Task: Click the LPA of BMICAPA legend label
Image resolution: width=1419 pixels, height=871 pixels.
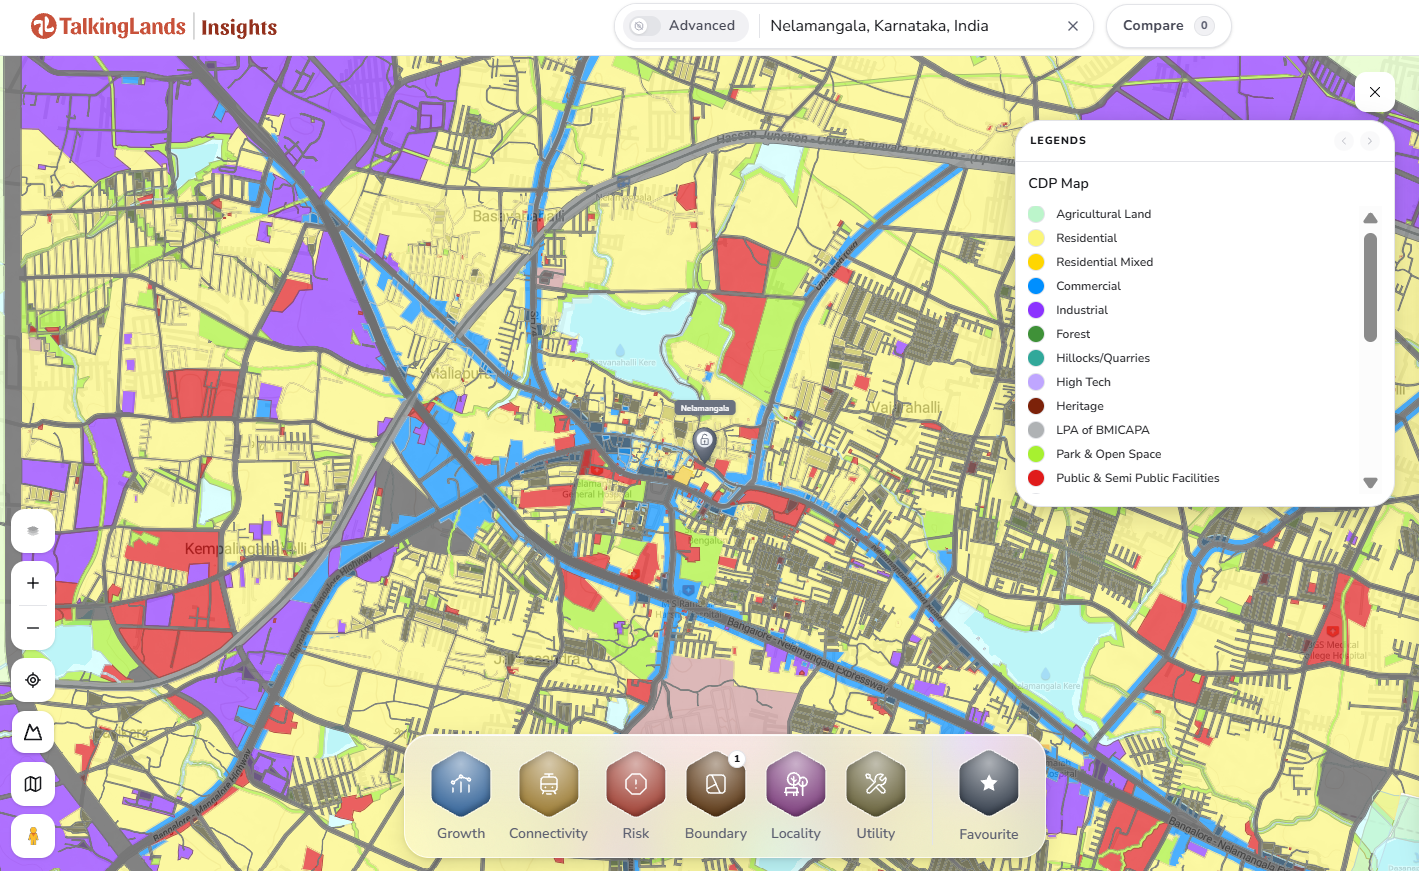Action: pos(1103,430)
